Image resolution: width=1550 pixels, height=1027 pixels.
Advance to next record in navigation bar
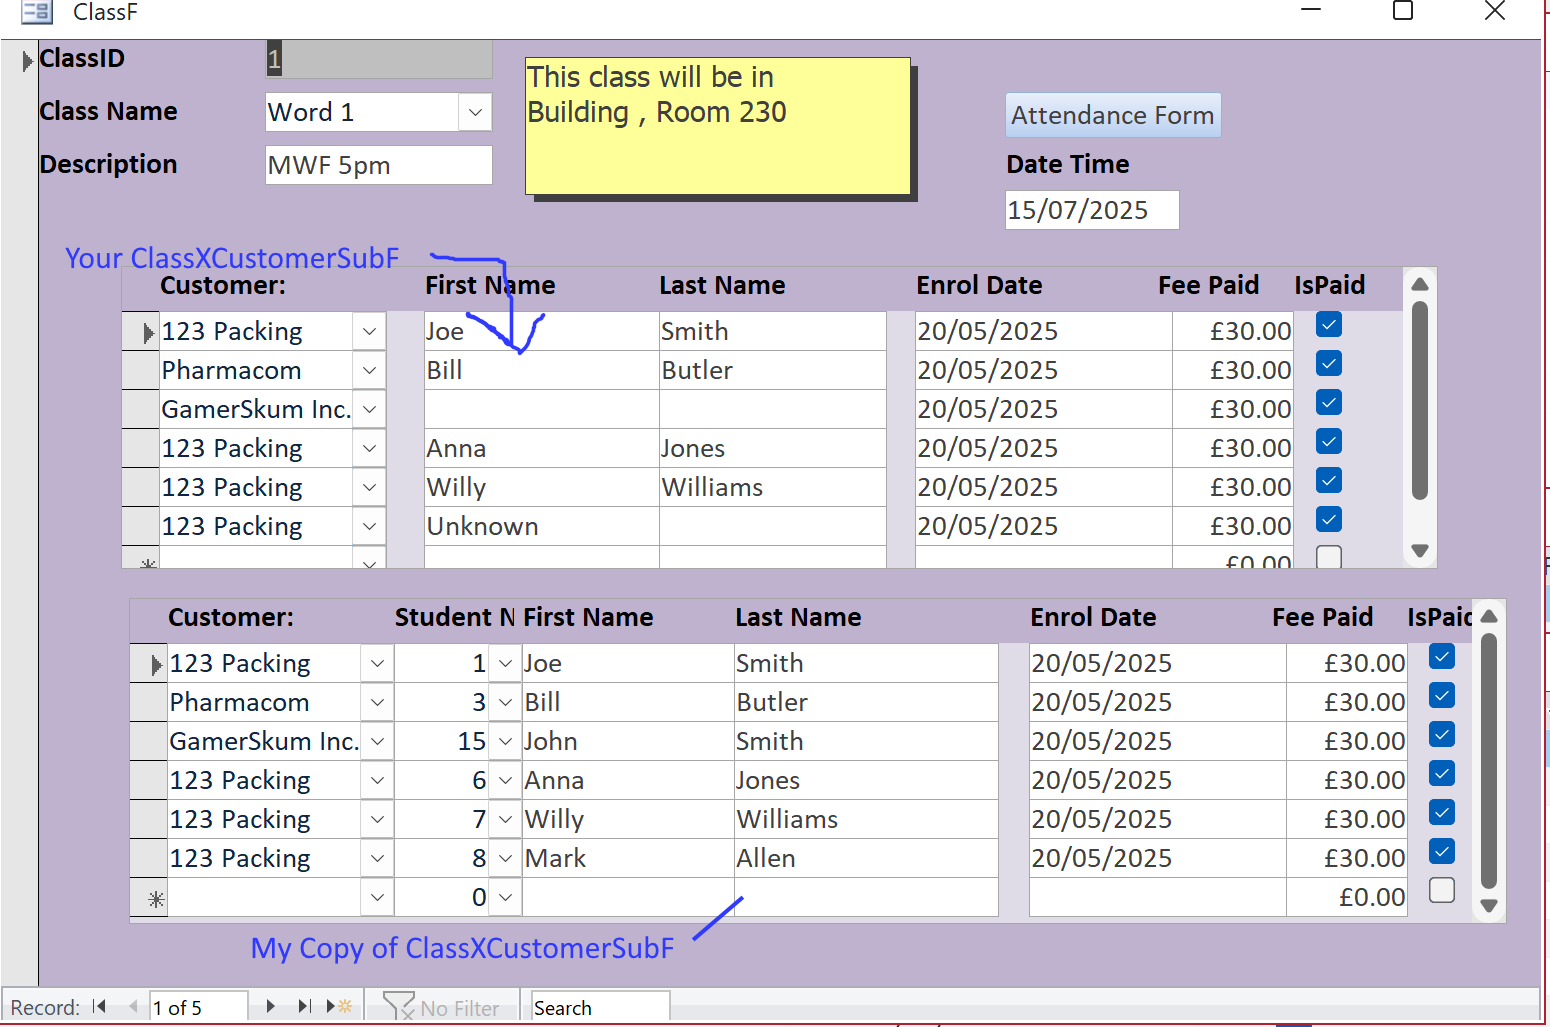click(x=270, y=1007)
